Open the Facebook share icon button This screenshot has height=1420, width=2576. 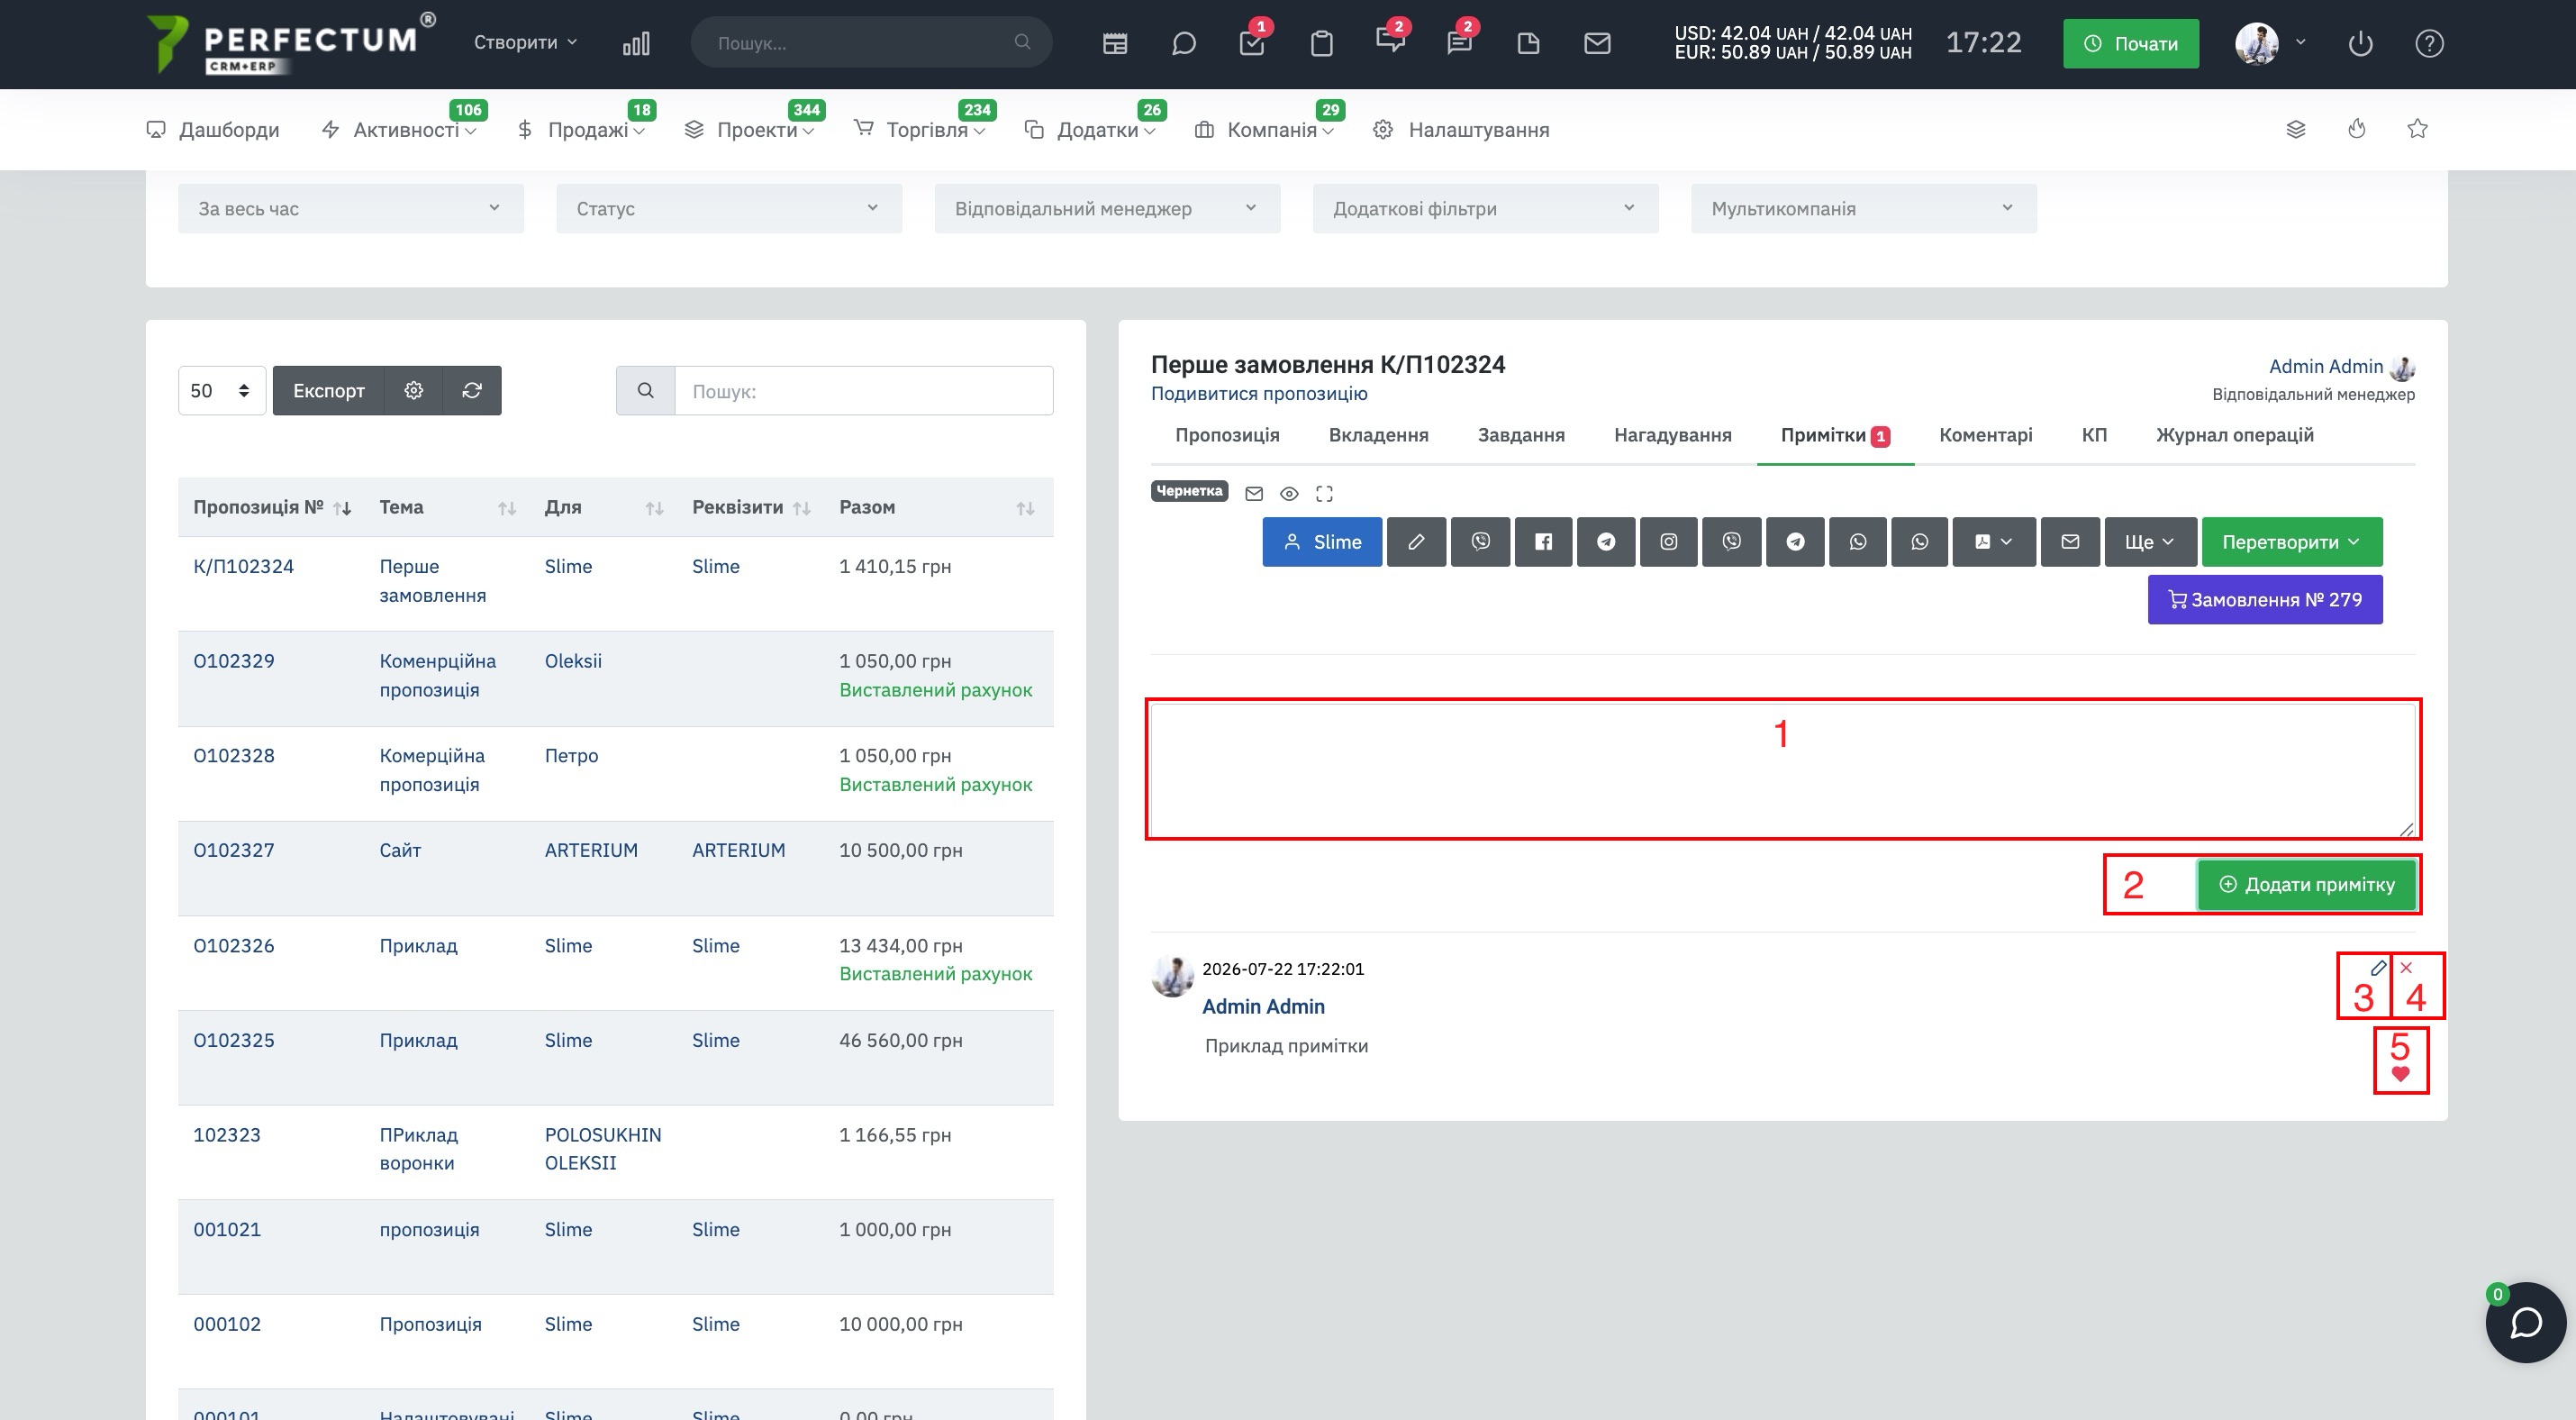(1543, 542)
